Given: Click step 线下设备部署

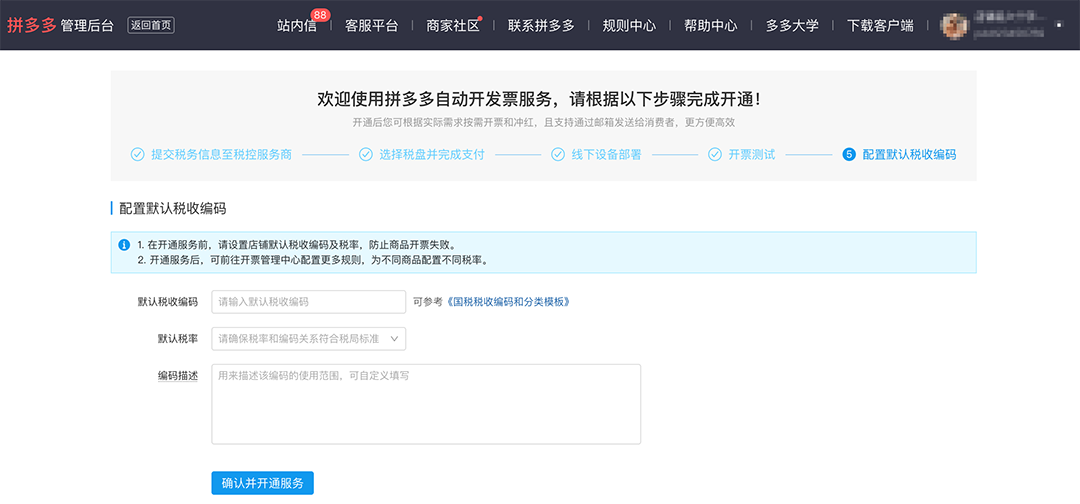Looking at the screenshot, I should [x=606, y=154].
